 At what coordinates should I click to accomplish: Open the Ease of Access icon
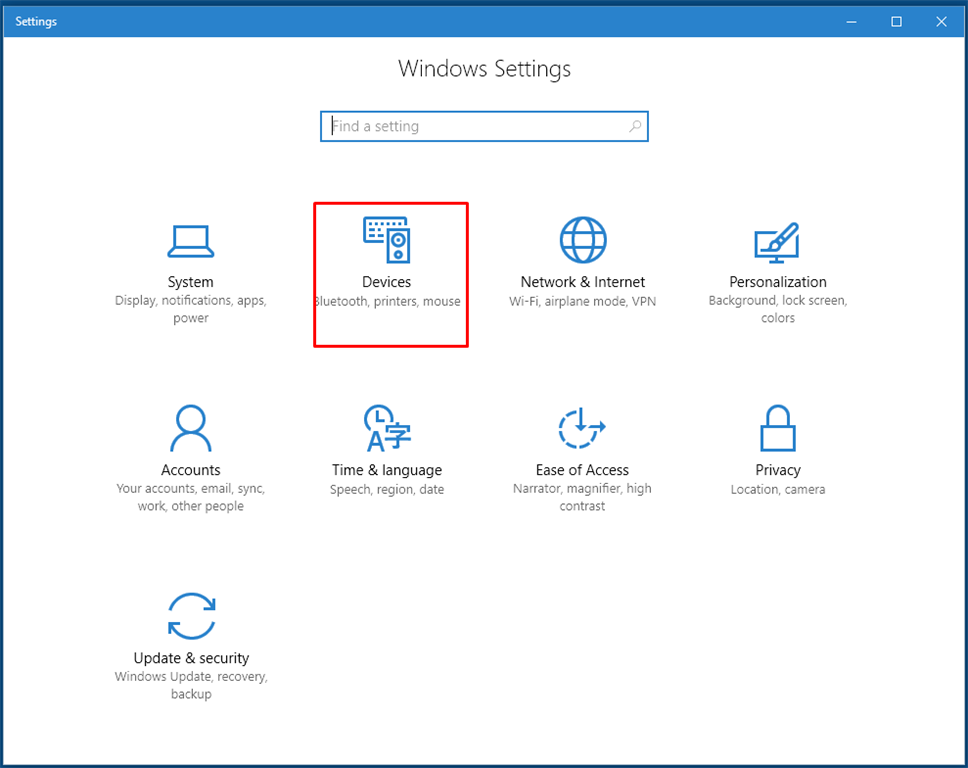click(x=582, y=428)
